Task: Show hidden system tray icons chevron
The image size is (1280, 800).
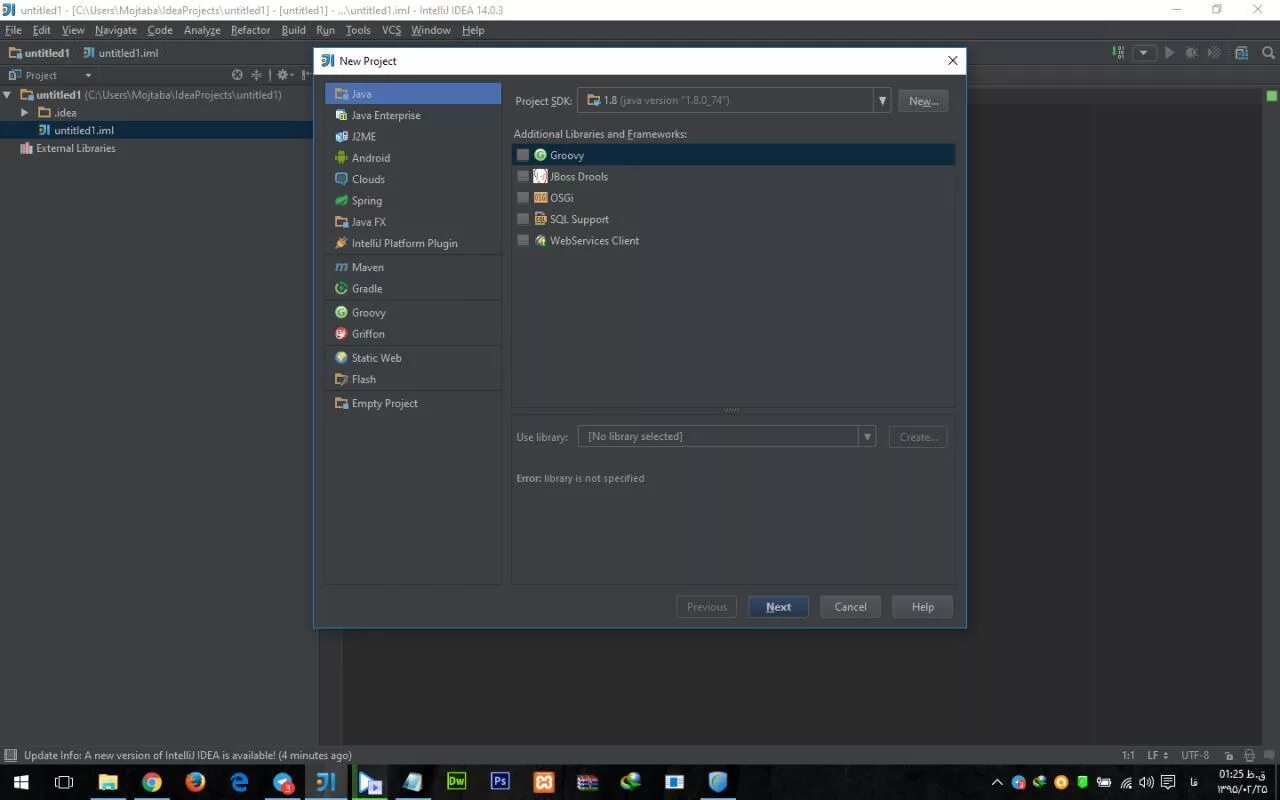Action: [997, 782]
